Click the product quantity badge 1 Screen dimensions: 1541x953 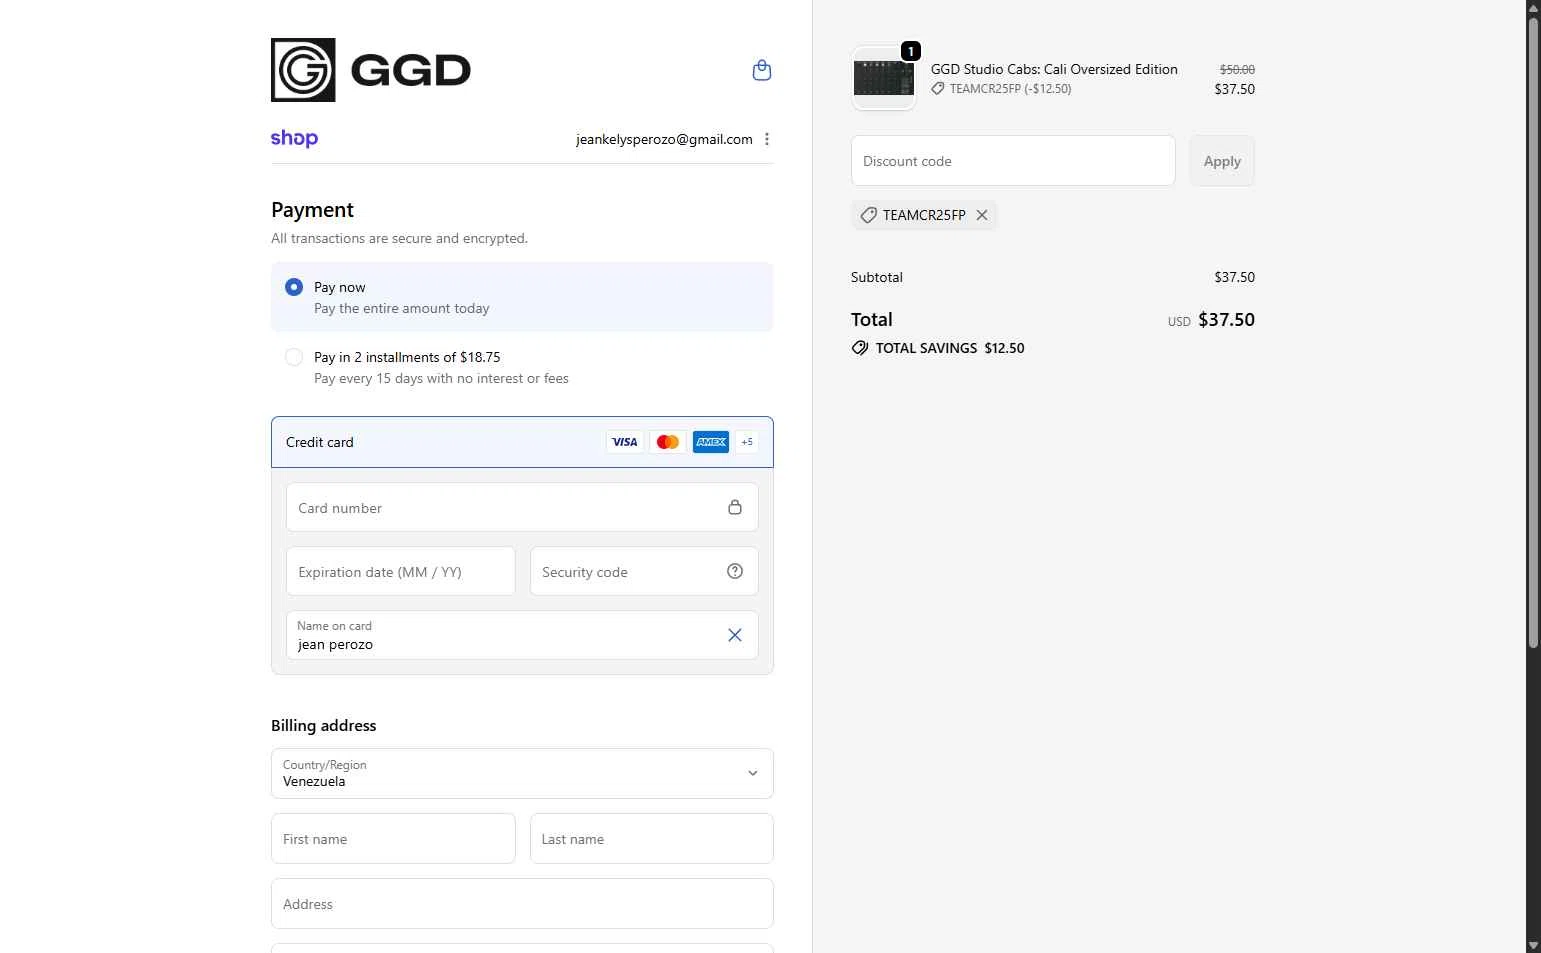click(x=911, y=51)
